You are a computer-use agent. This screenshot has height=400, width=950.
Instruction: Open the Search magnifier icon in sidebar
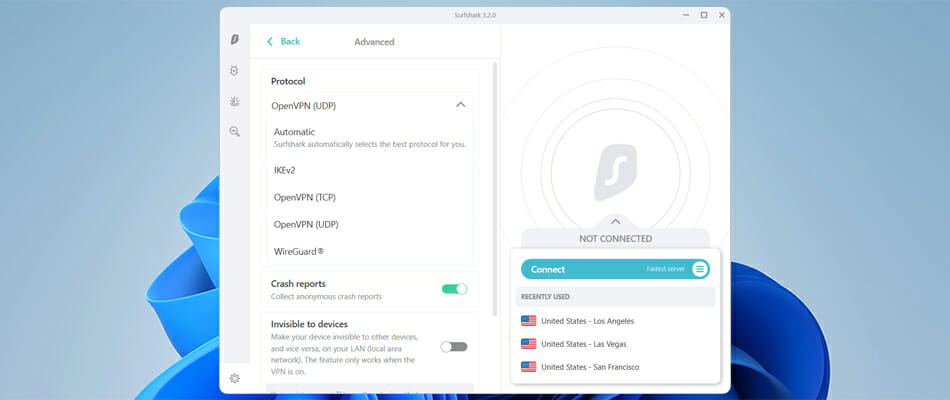click(x=234, y=131)
